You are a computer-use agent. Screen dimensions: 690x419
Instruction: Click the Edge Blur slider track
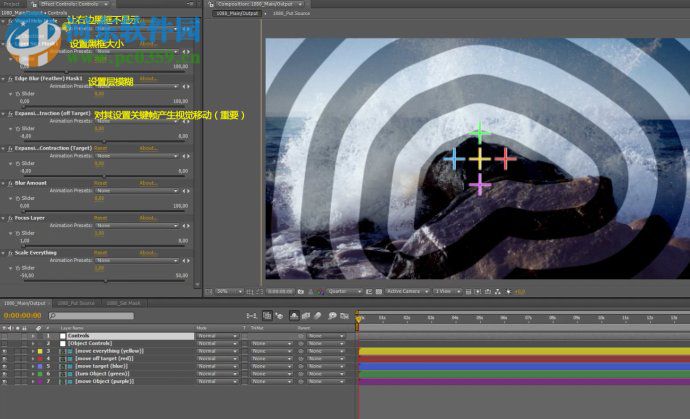[x=105, y=107]
